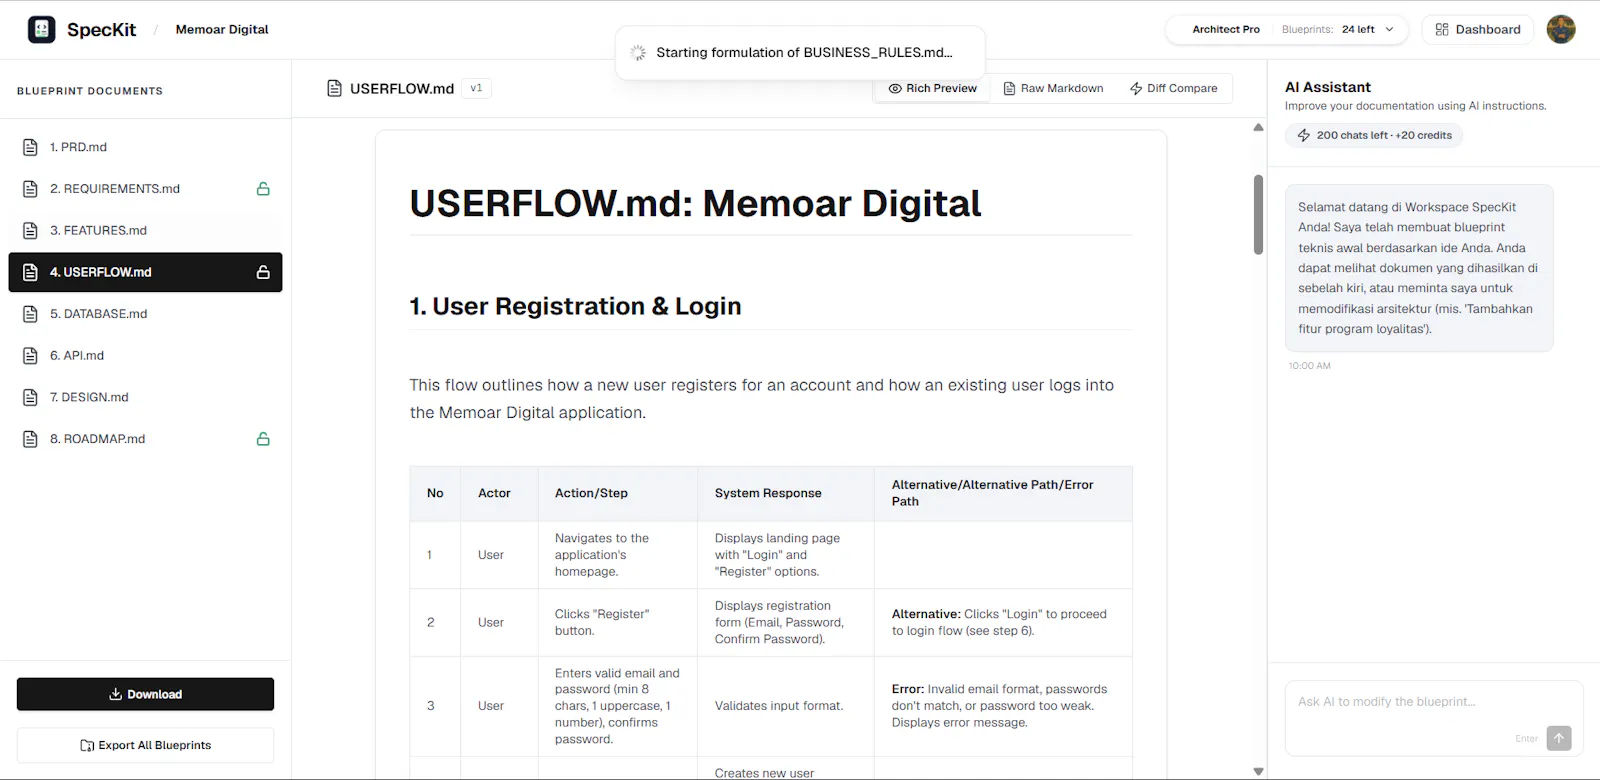This screenshot has width=1600, height=780.
Task: Click the SpecKit logo icon
Action: point(42,29)
